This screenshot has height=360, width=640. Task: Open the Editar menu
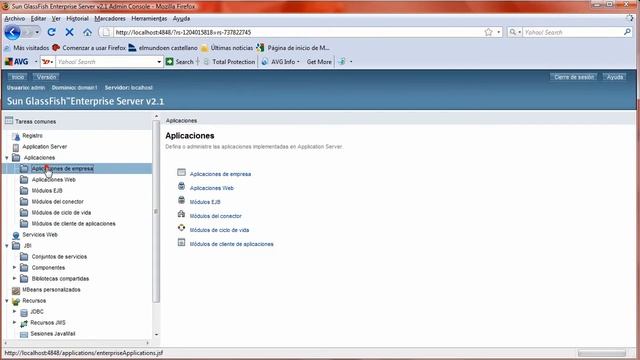(38, 19)
